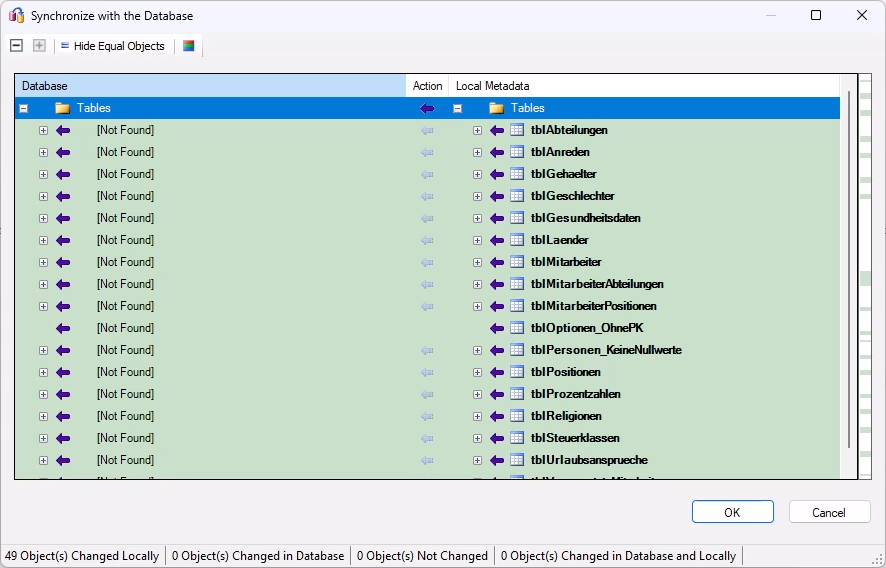This screenshot has height=568, width=886.
Task: Click the Local Metadata Tables folder icon
Action: click(x=496, y=108)
